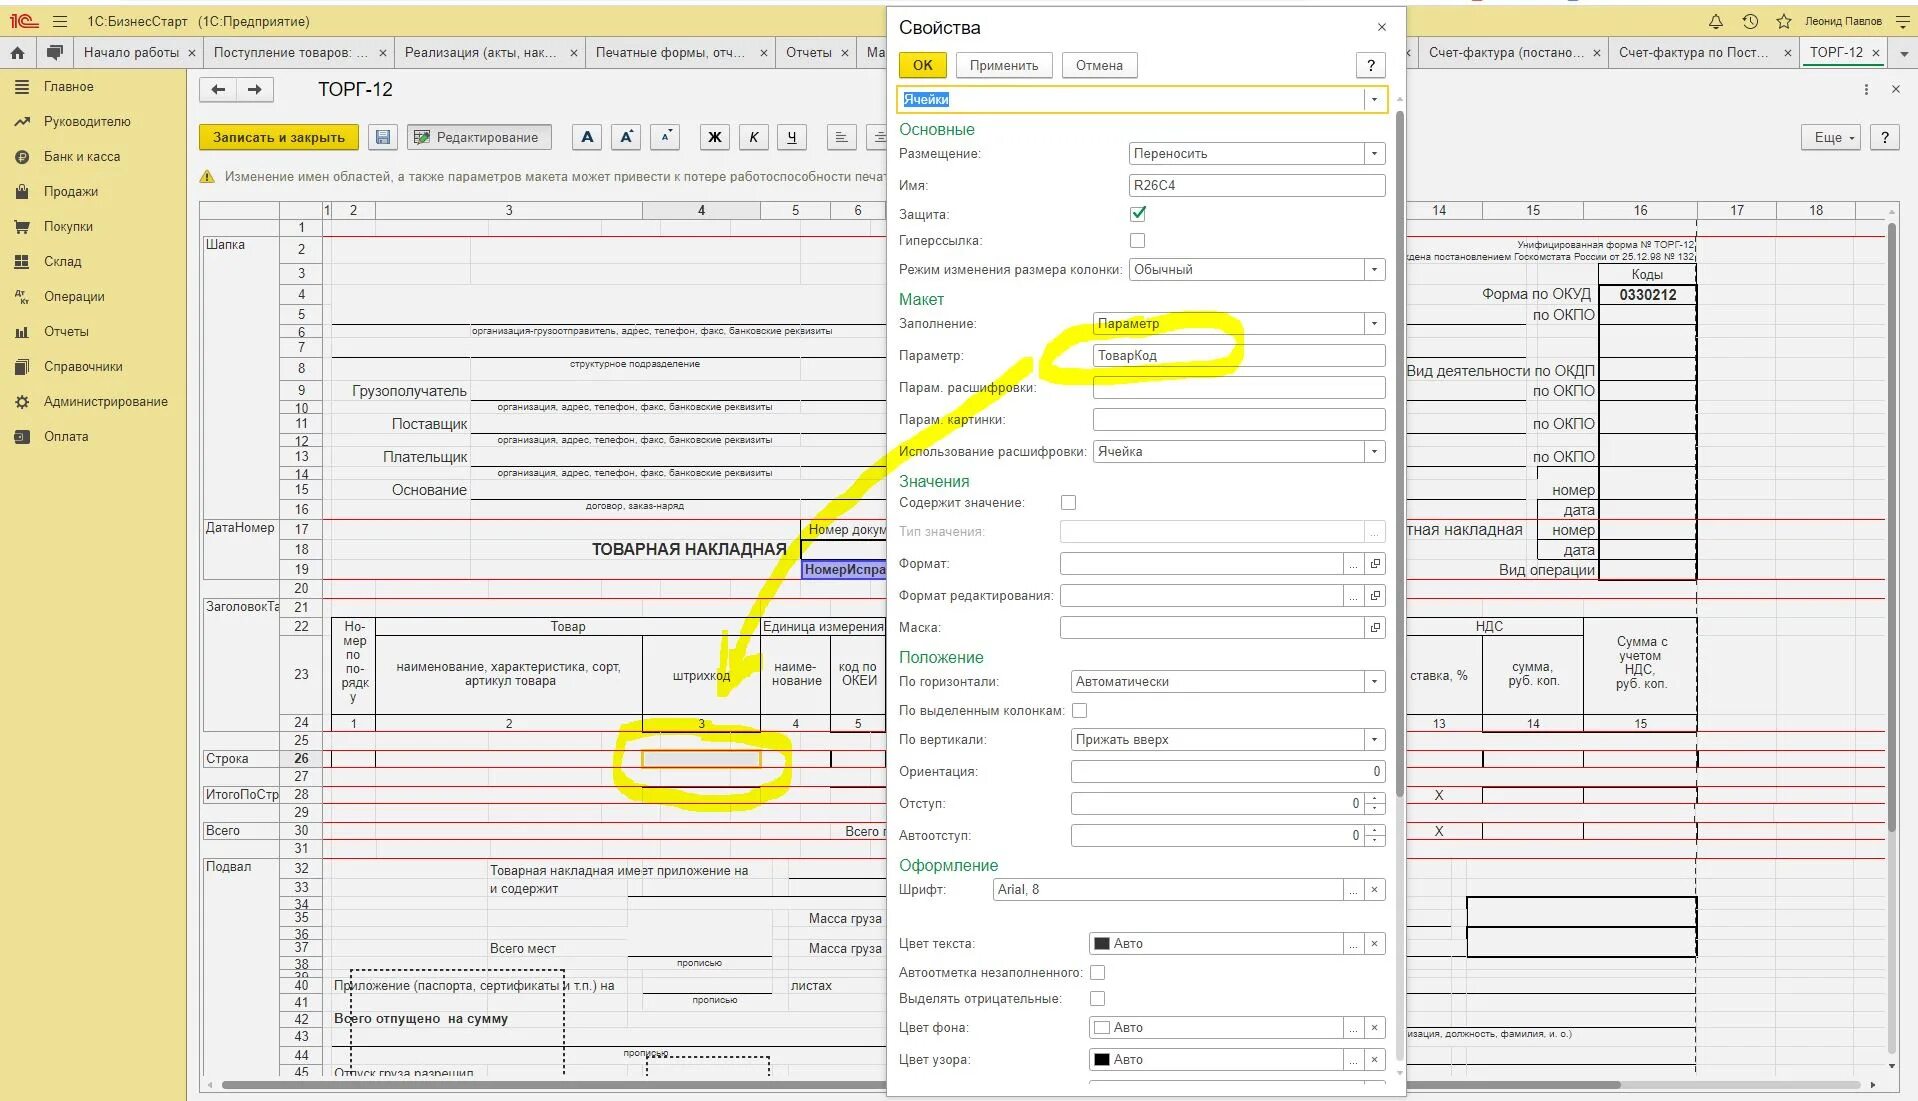Enable 'По выделенным колонкам' checkbox
Image resolution: width=1918 pixels, height=1101 pixels.
coord(1080,711)
